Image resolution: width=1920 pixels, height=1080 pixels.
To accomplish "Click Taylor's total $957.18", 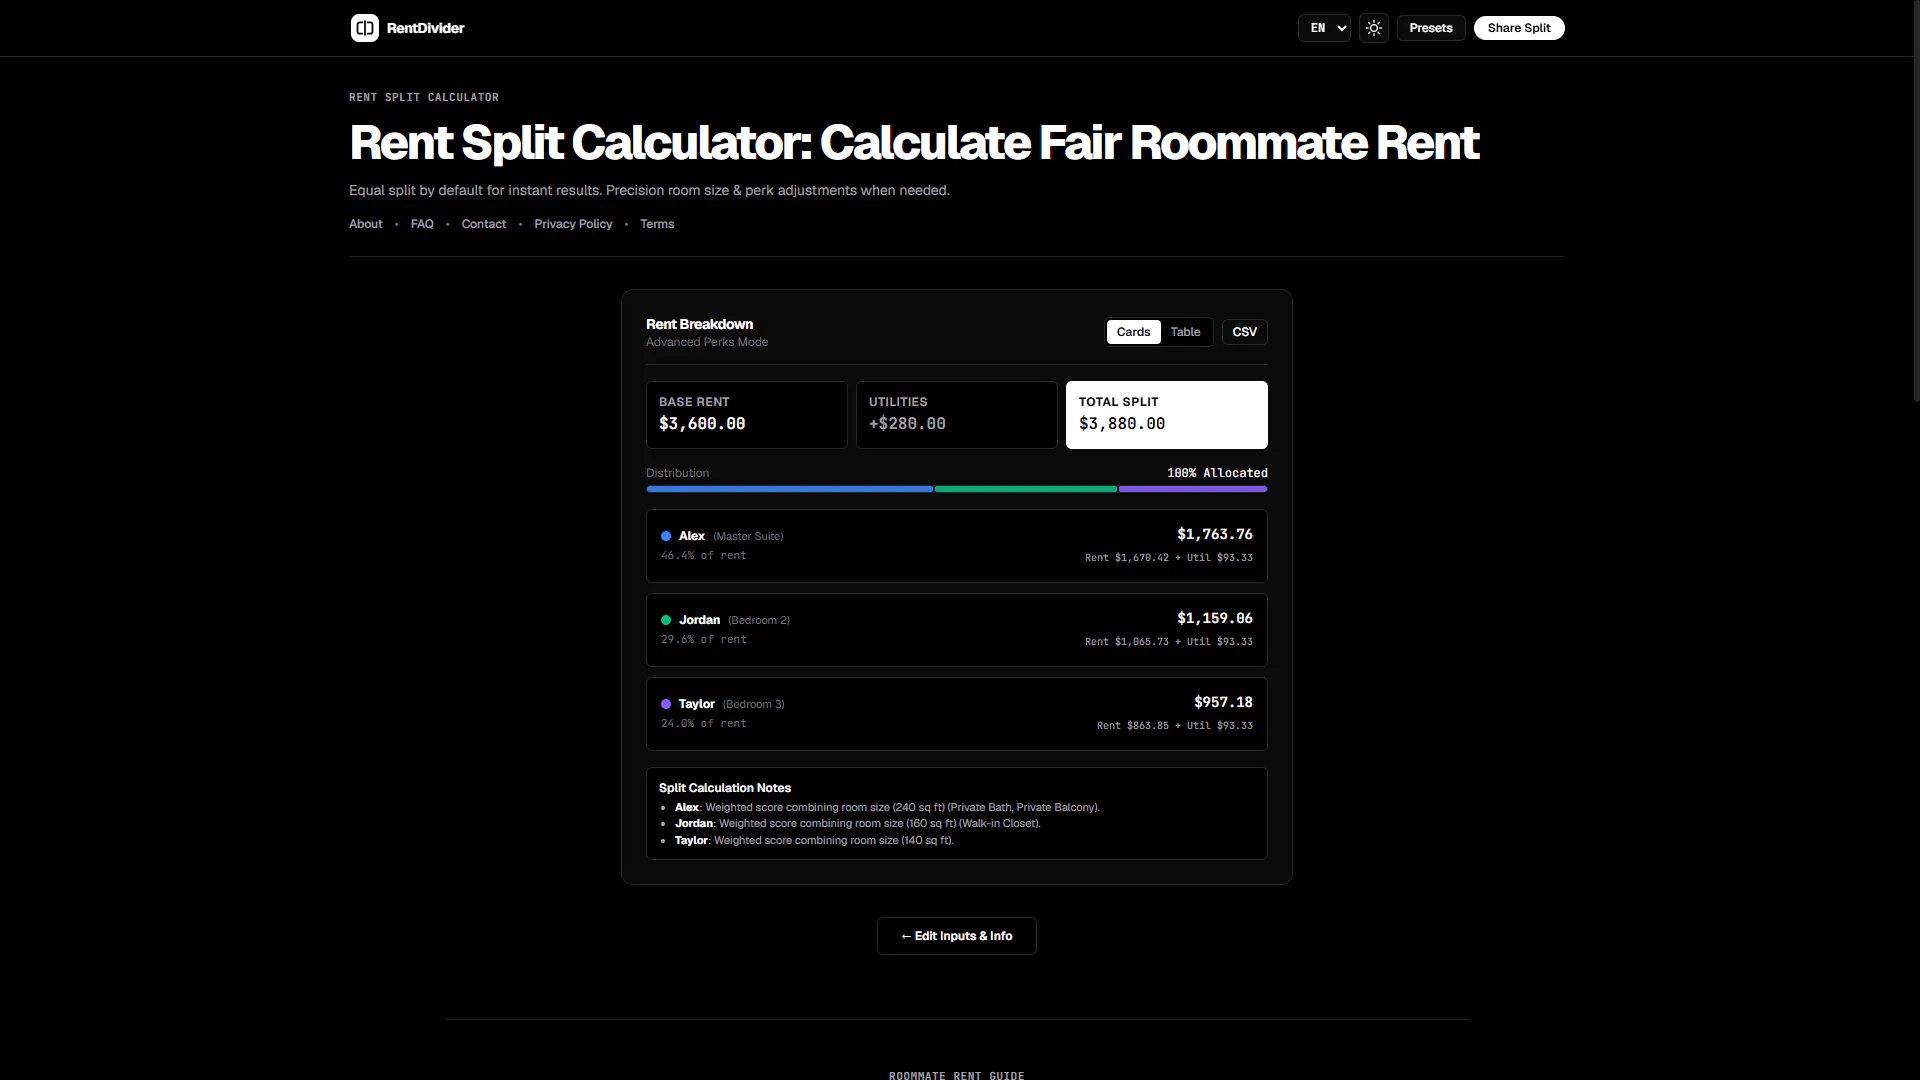I will click(1223, 702).
